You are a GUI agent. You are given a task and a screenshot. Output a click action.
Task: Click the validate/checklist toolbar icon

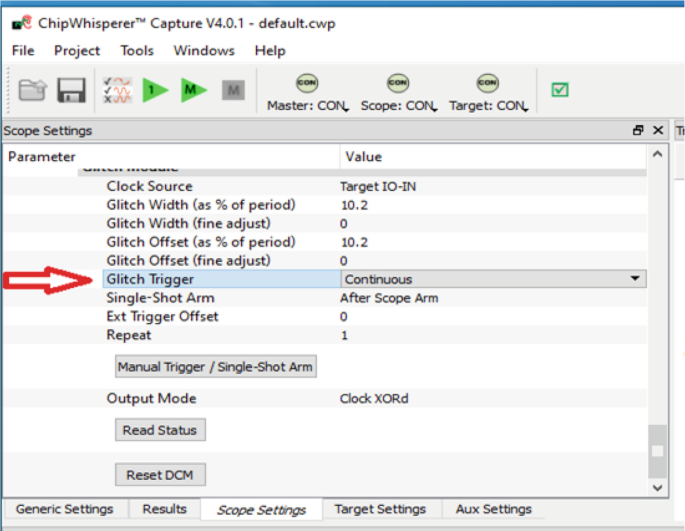118,91
